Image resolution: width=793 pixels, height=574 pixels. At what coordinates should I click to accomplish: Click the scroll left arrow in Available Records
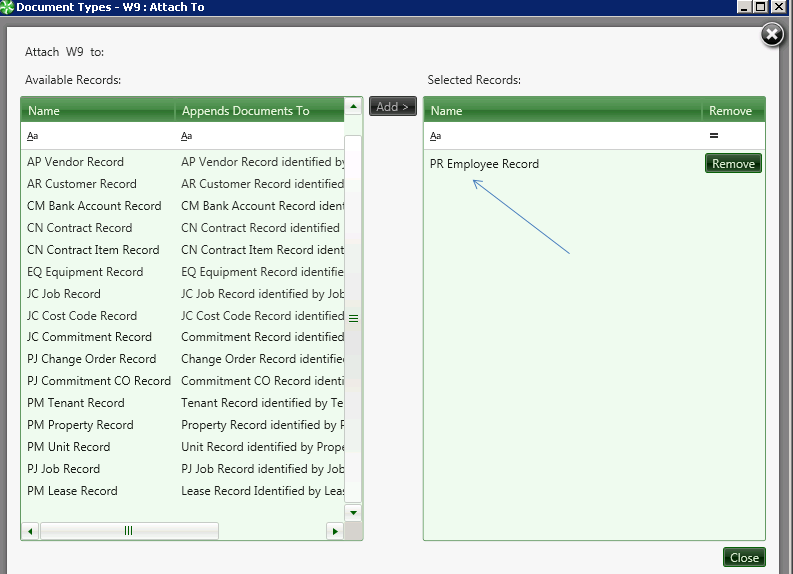(x=30, y=531)
